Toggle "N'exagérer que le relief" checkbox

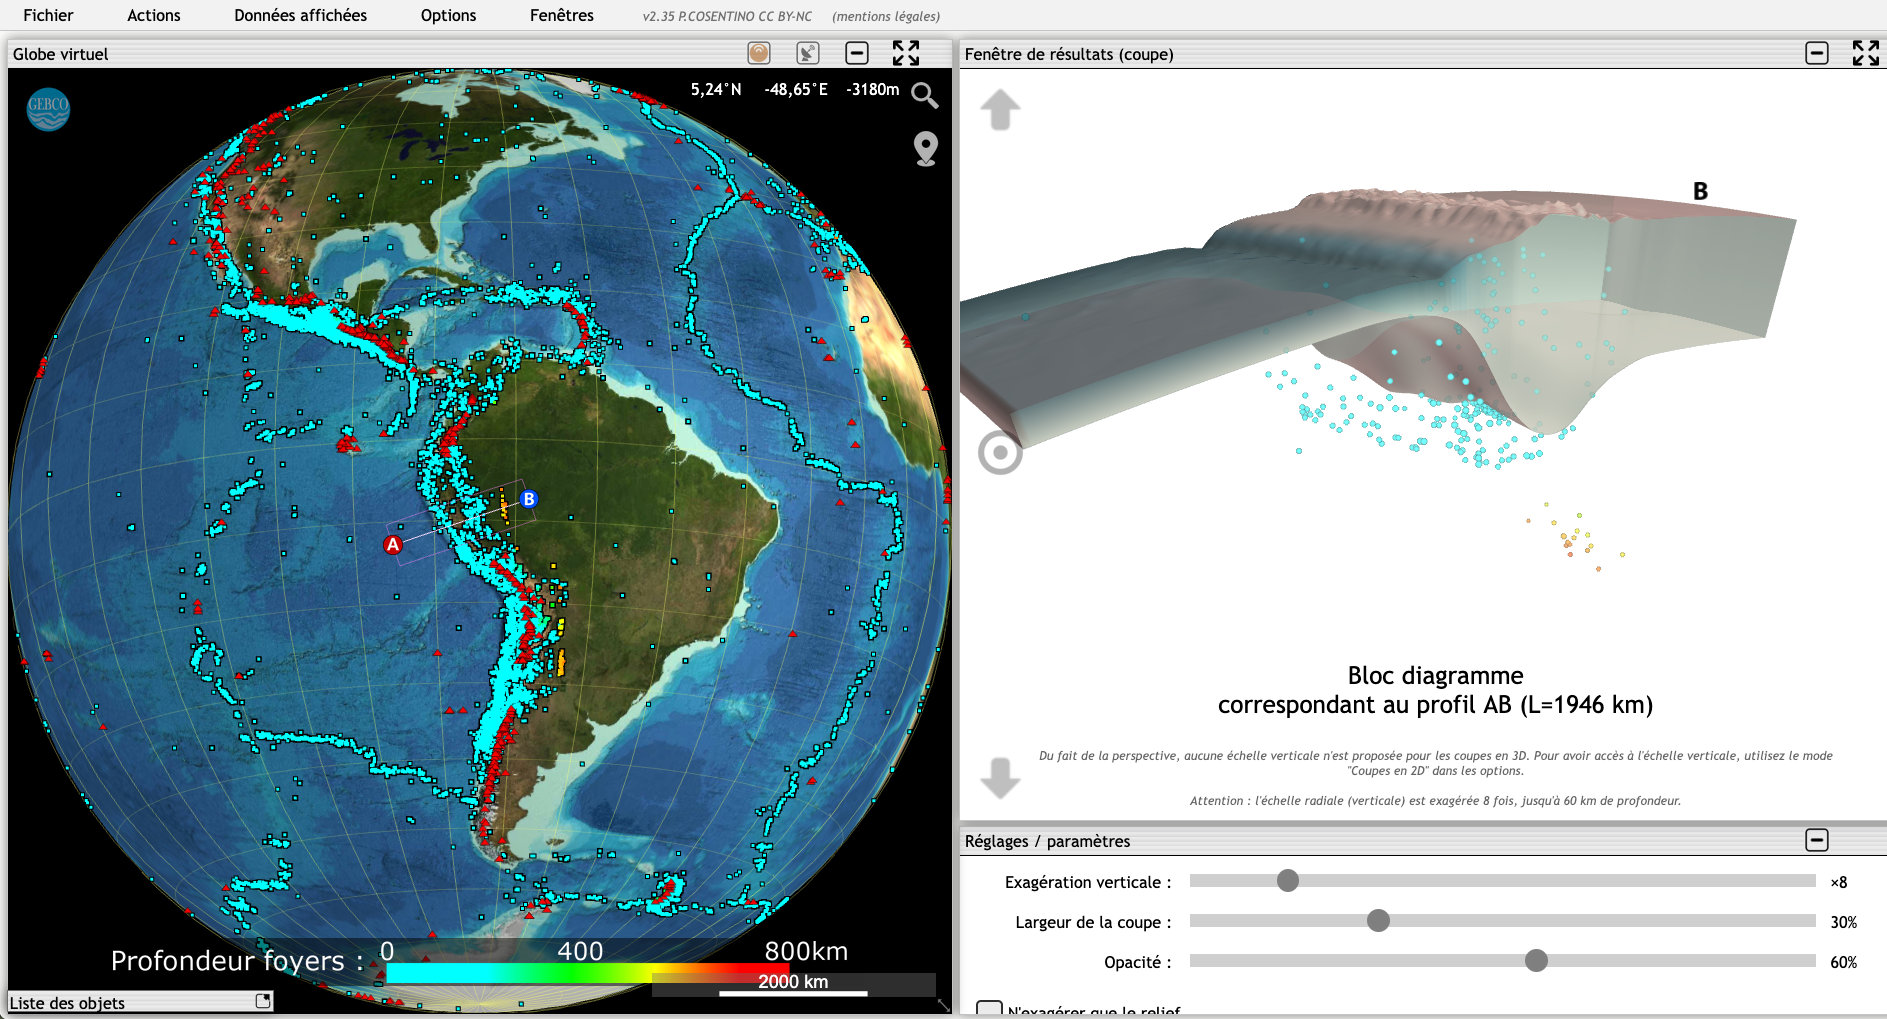989,1009
